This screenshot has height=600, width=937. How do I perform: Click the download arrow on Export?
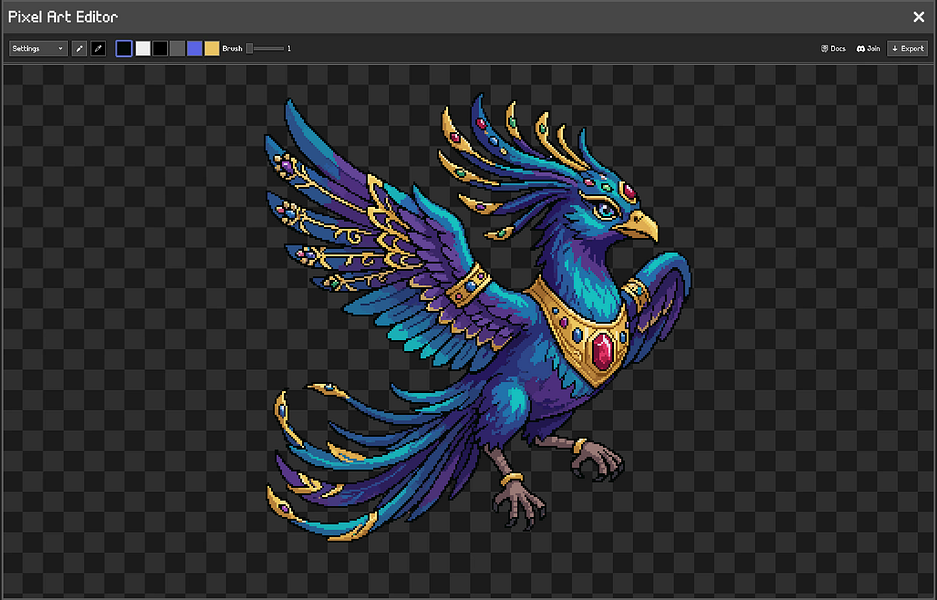895,48
